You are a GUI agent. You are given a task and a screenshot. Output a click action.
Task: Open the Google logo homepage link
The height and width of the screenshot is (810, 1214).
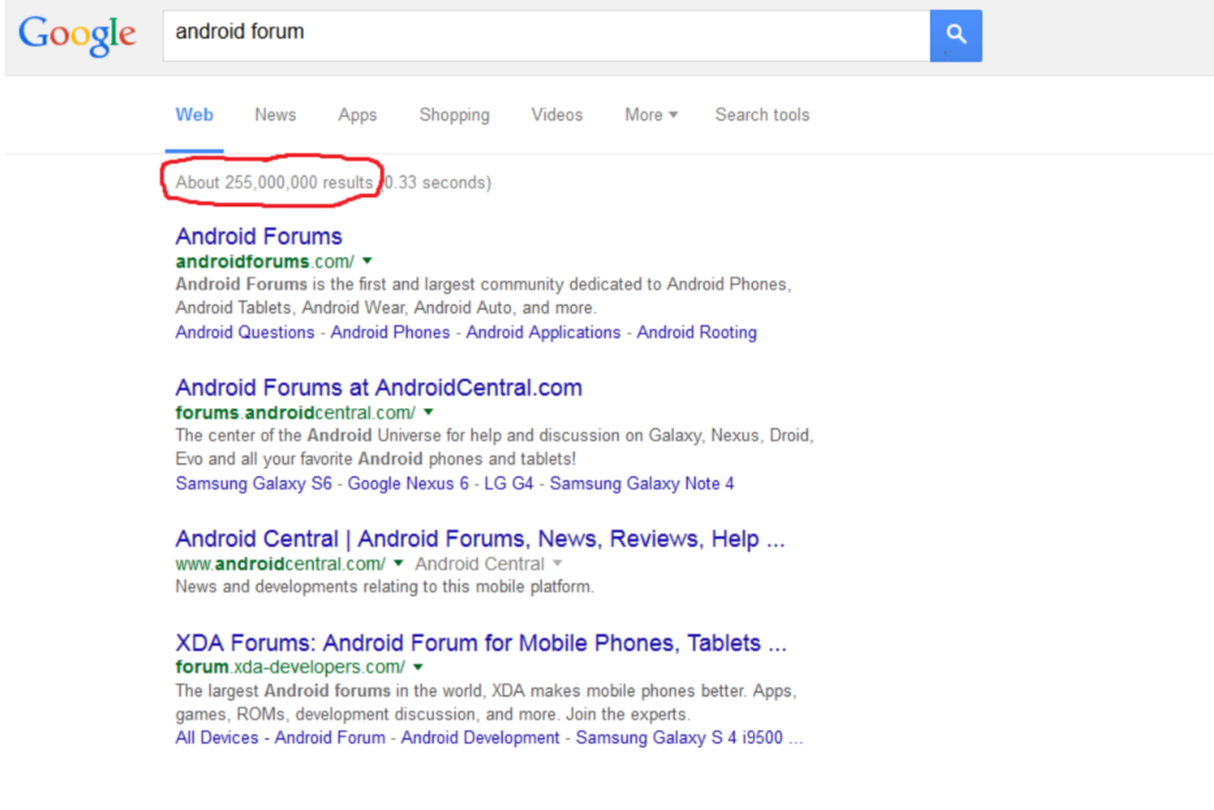tap(77, 35)
